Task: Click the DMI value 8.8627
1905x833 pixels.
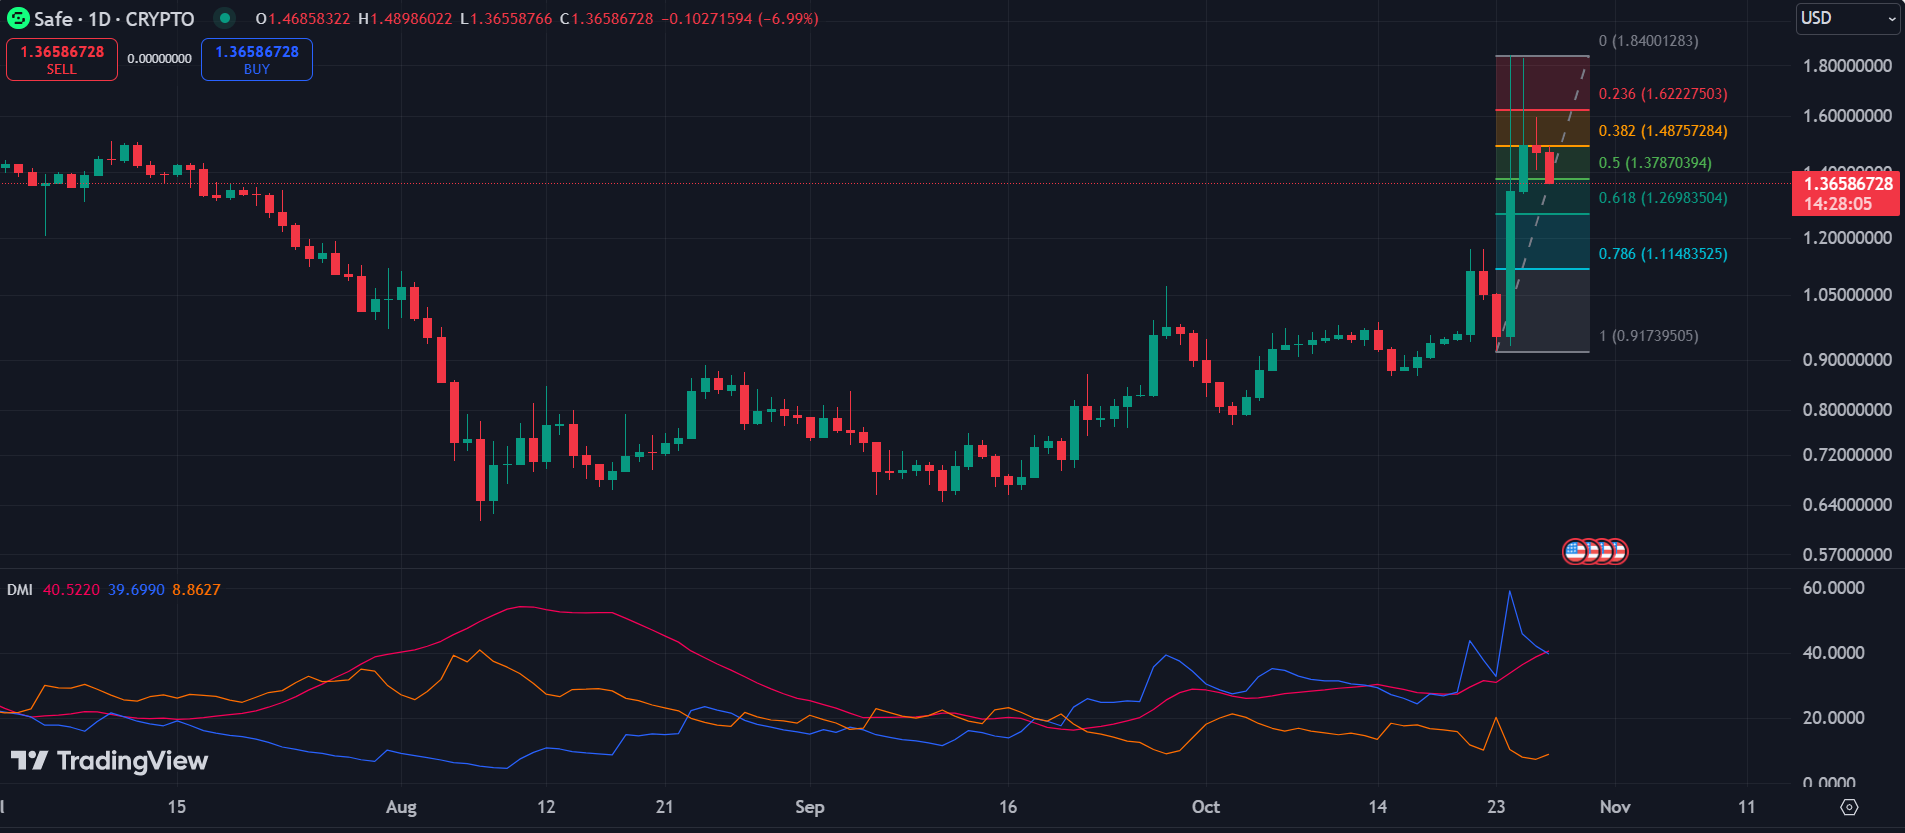Action: (196, 590)
